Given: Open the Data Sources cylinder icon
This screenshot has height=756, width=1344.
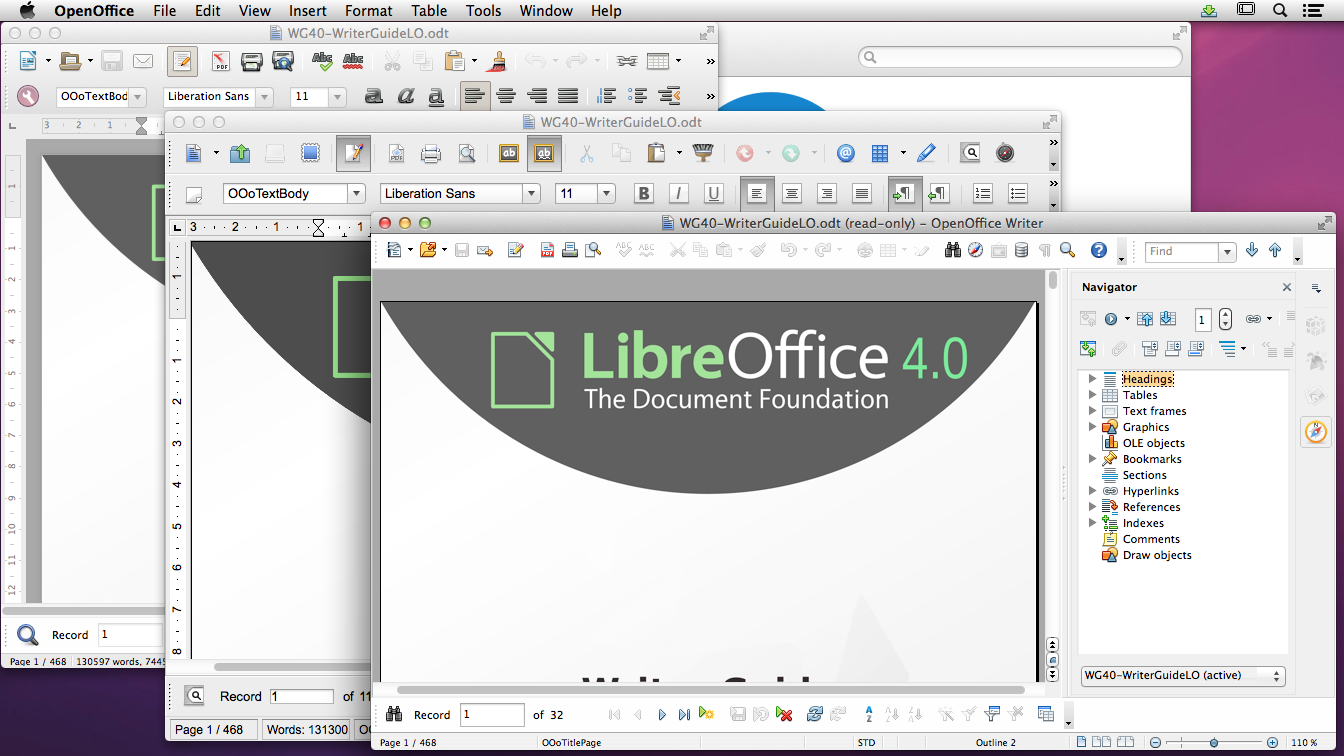Looking at the screenshot, I should pyautogui.click(x=1021, y=250).
